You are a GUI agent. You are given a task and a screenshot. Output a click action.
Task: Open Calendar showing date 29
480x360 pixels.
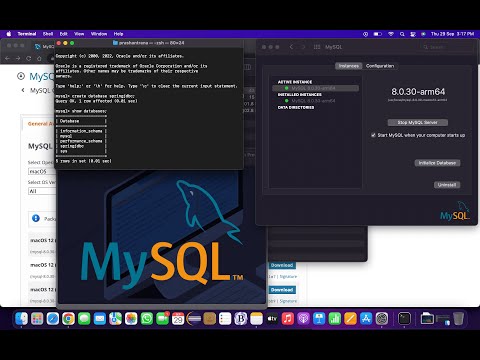click(x=178, y=319)
